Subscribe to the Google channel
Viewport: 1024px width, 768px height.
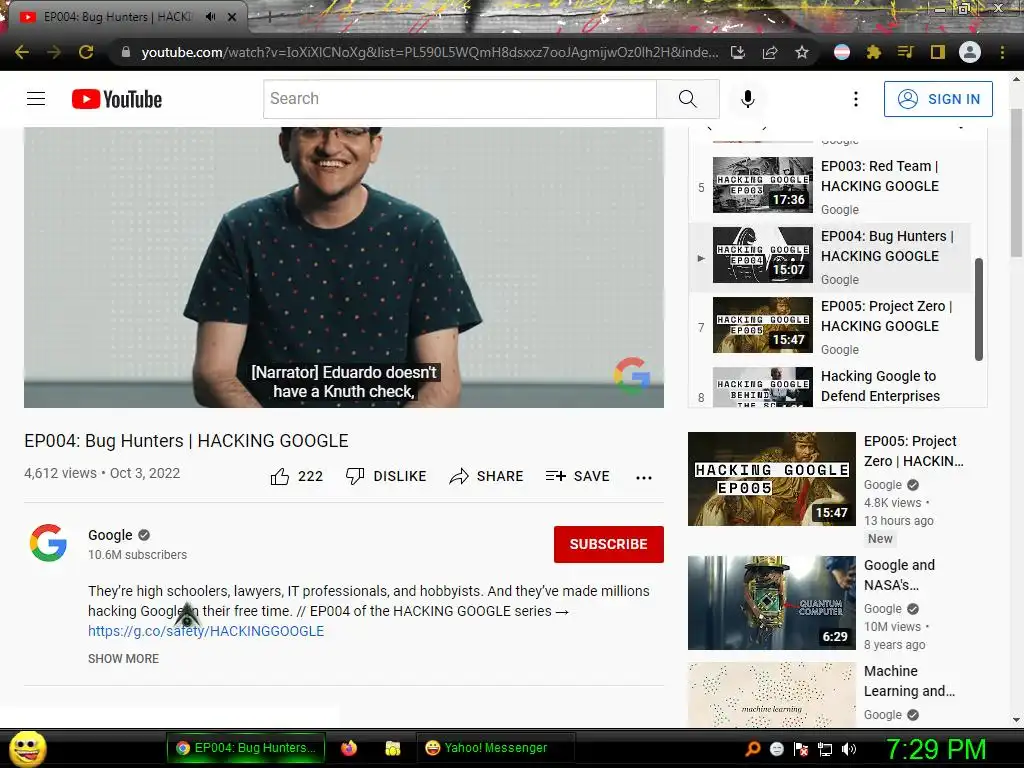click(609, 544)
